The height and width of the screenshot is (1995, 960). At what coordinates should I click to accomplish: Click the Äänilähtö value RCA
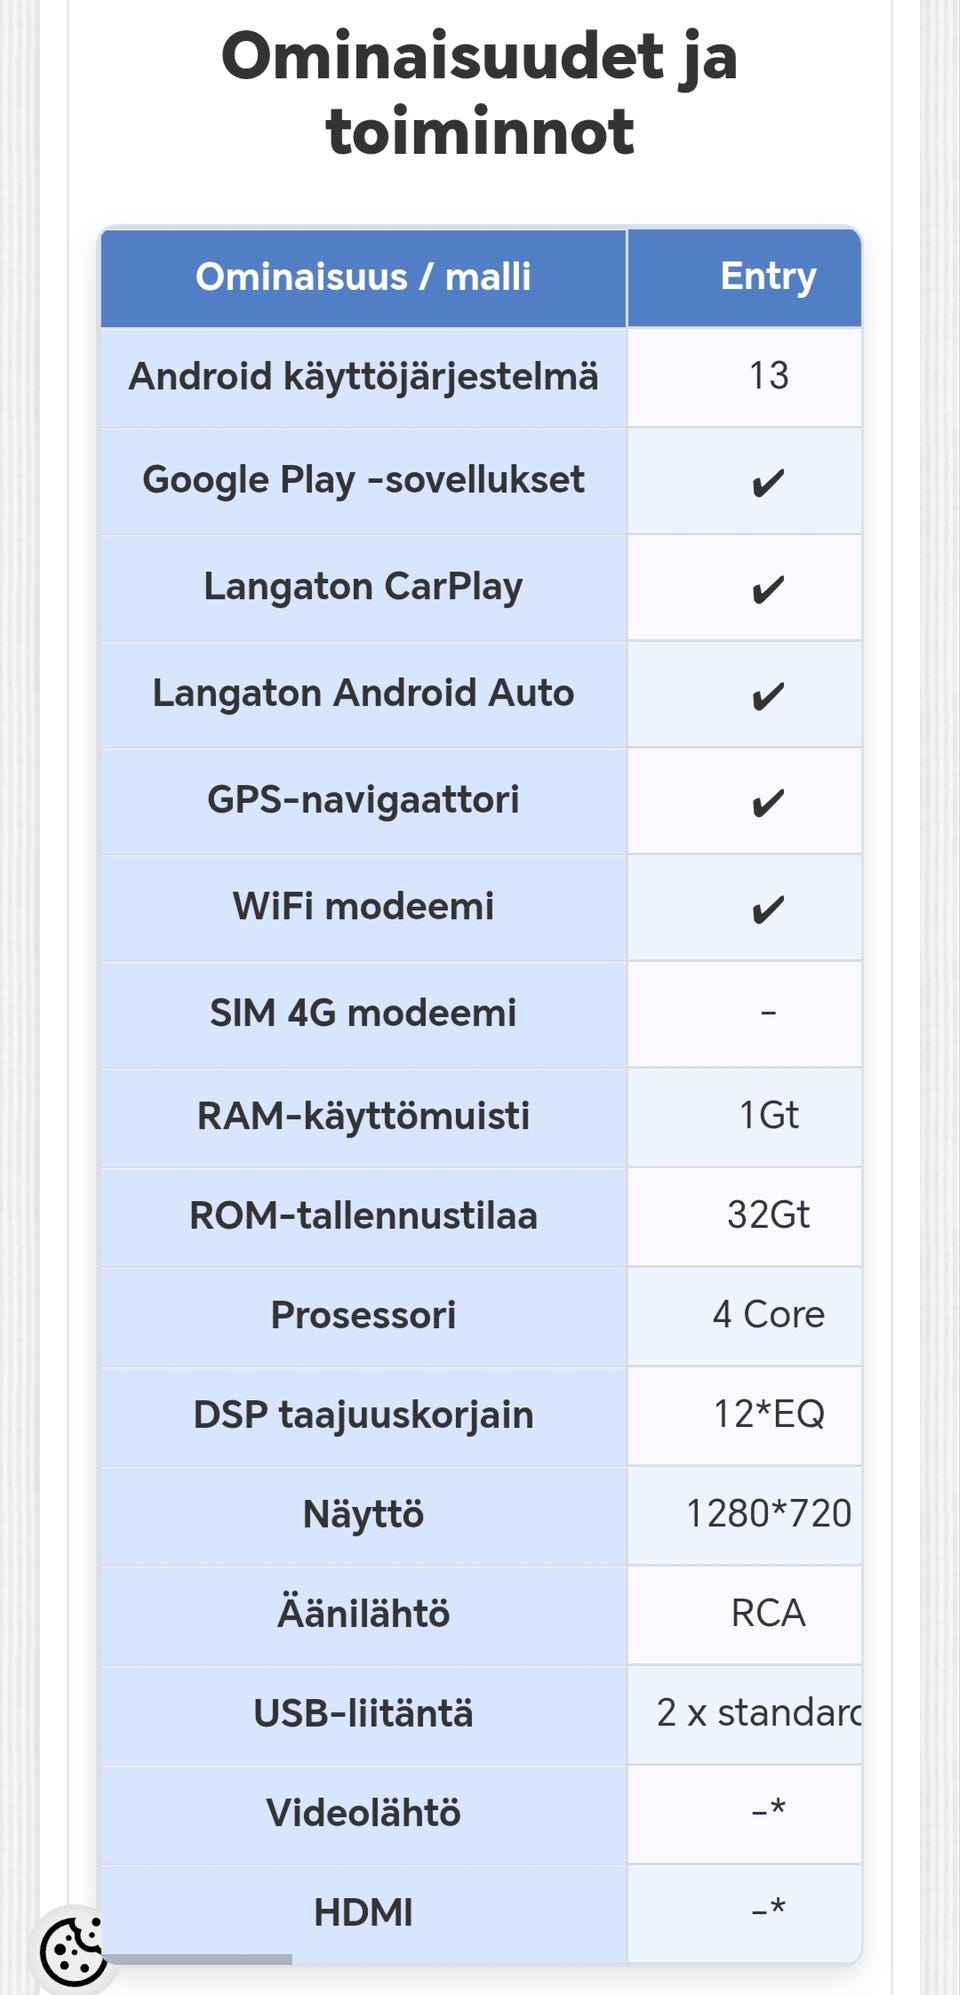coord(768,1613)
